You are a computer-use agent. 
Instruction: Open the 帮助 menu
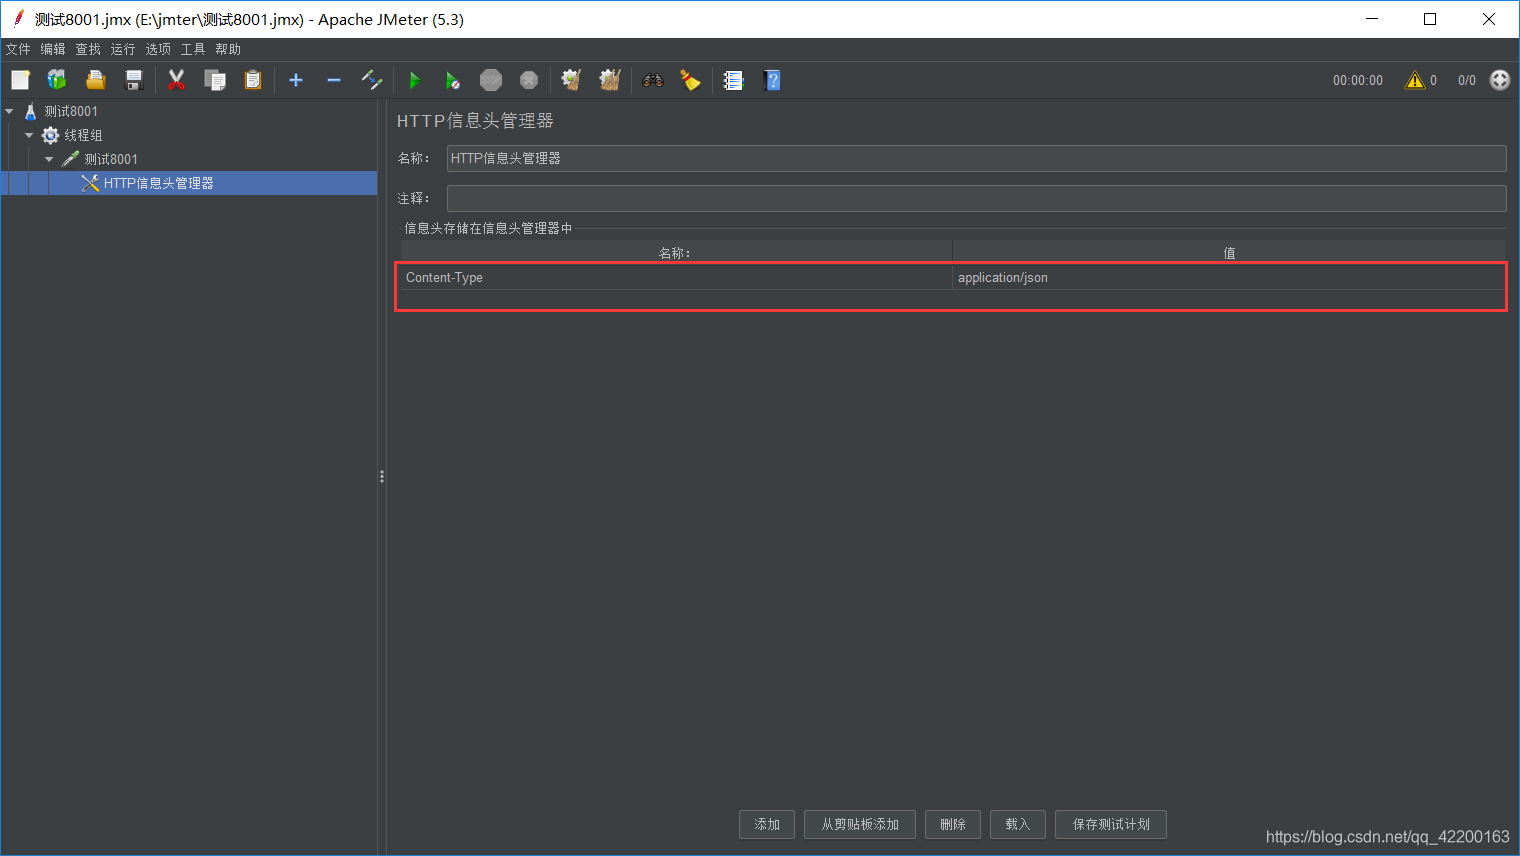coord(228,49)
